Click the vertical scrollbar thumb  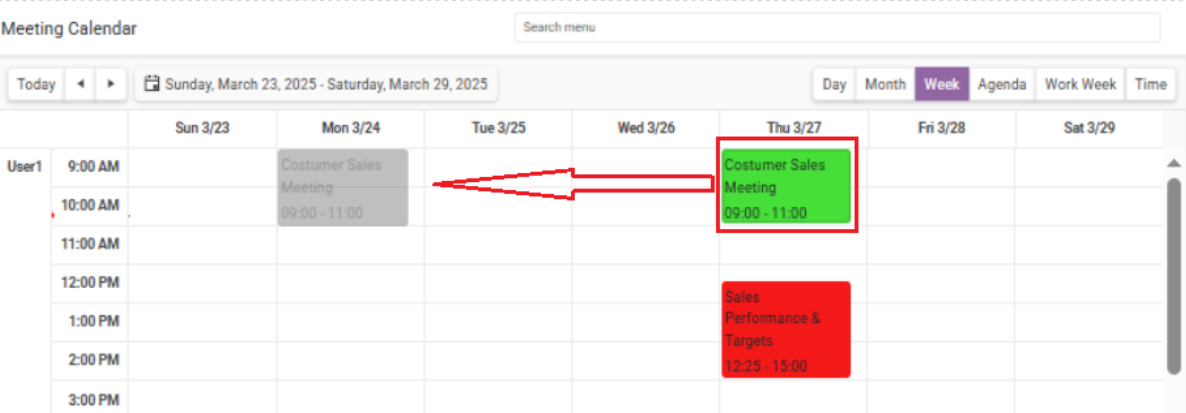[x=1173, y=276]
